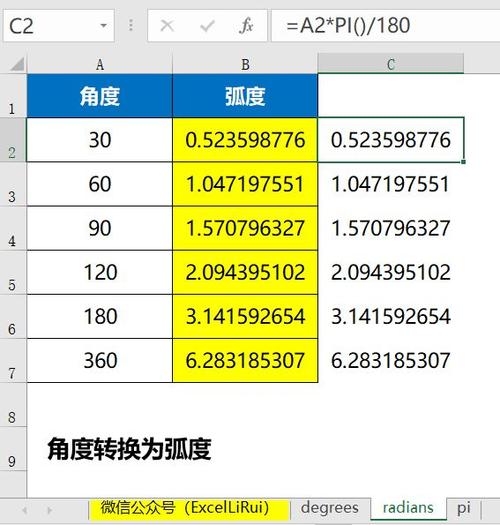Viewport: 500px width, 525px height.
Task: Select cell C6 with 3.141592654
Action: click(x=391, y=316)
